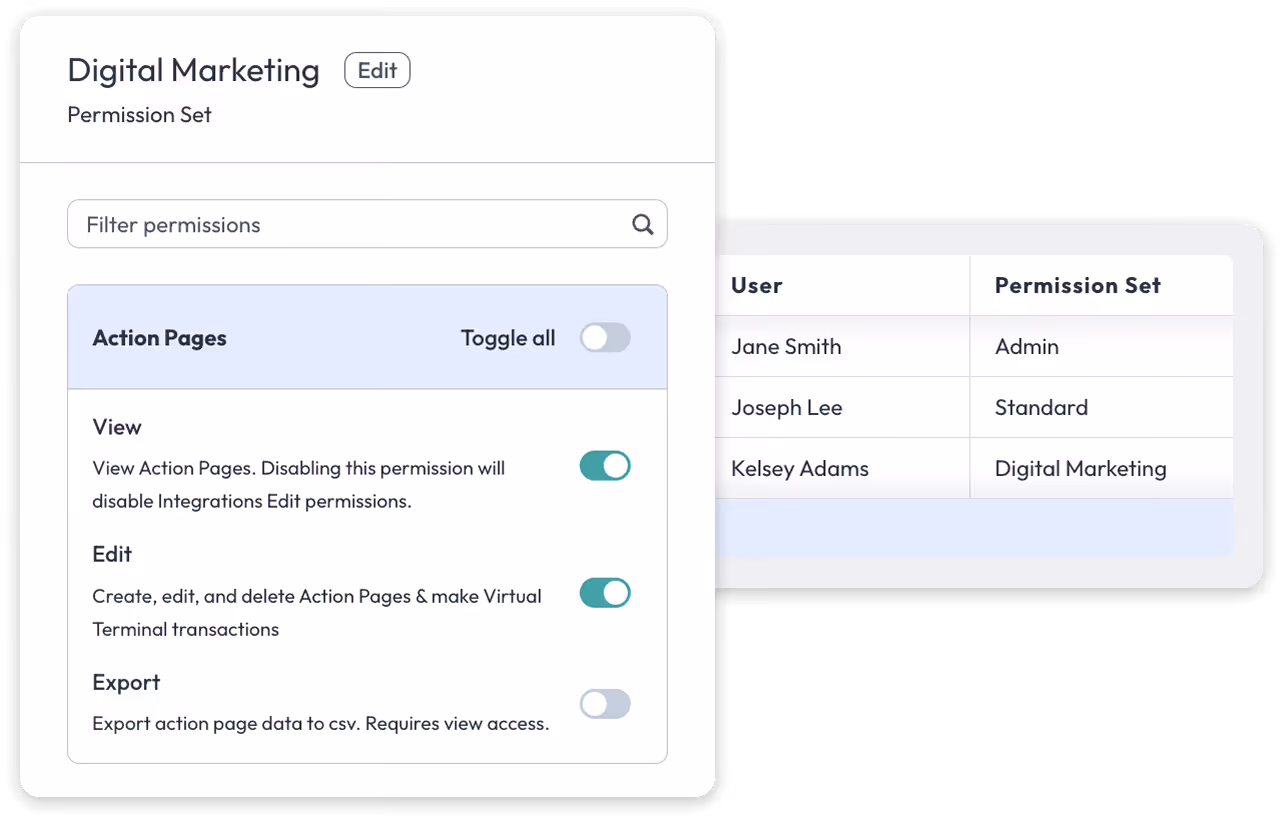Select the Jane Smith user row
This screenshot has height=821, width=1283.
coord(786,346)
